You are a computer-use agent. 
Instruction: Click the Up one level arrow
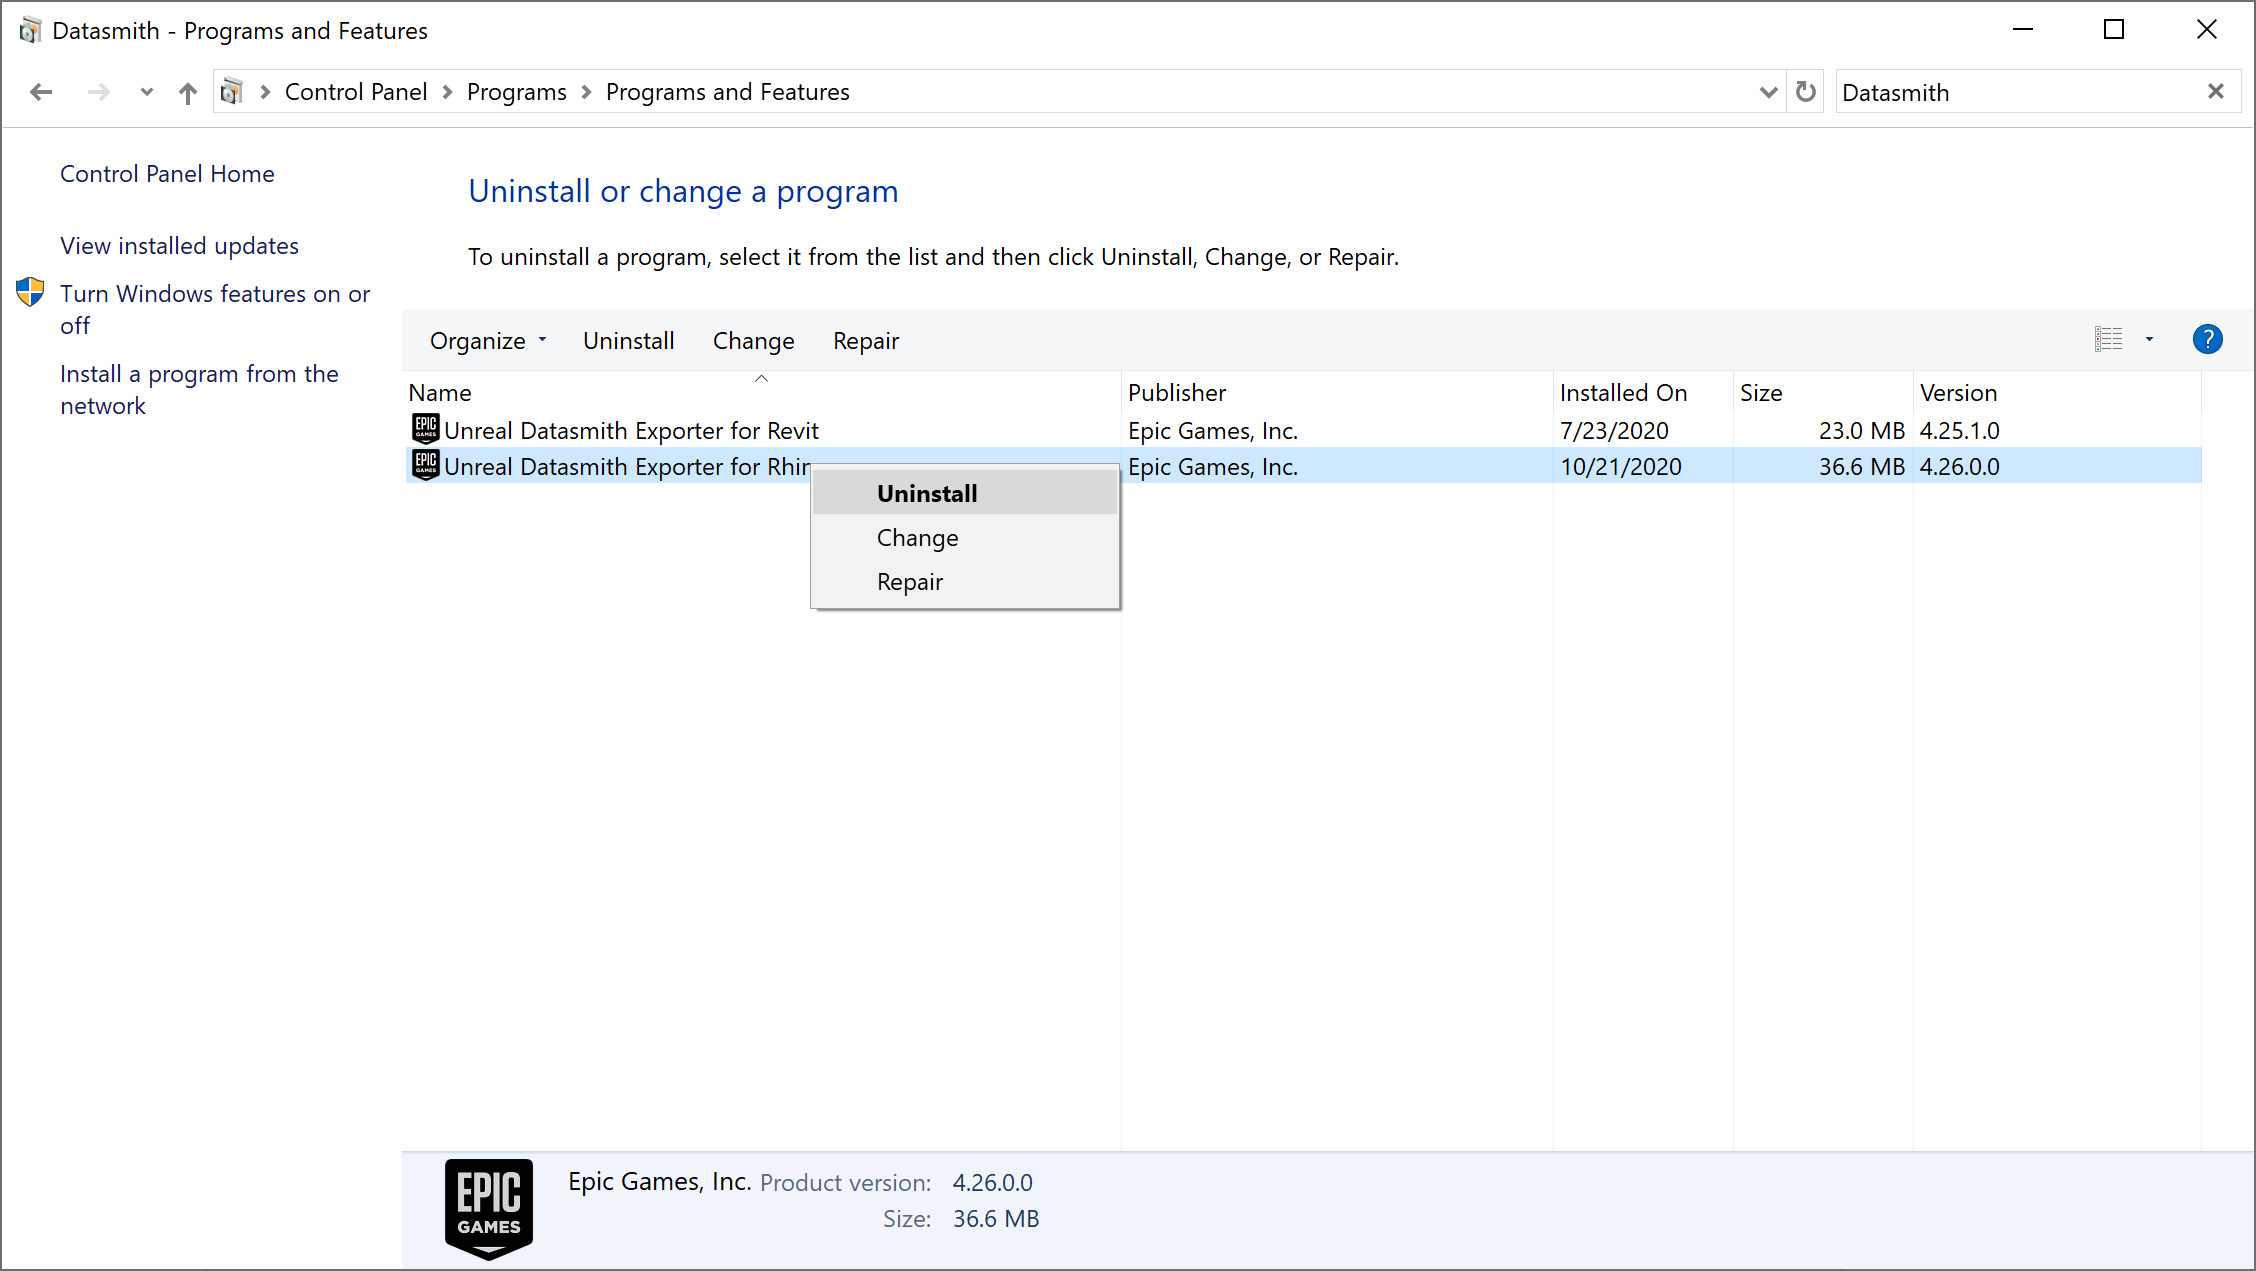tap(187, 93)
